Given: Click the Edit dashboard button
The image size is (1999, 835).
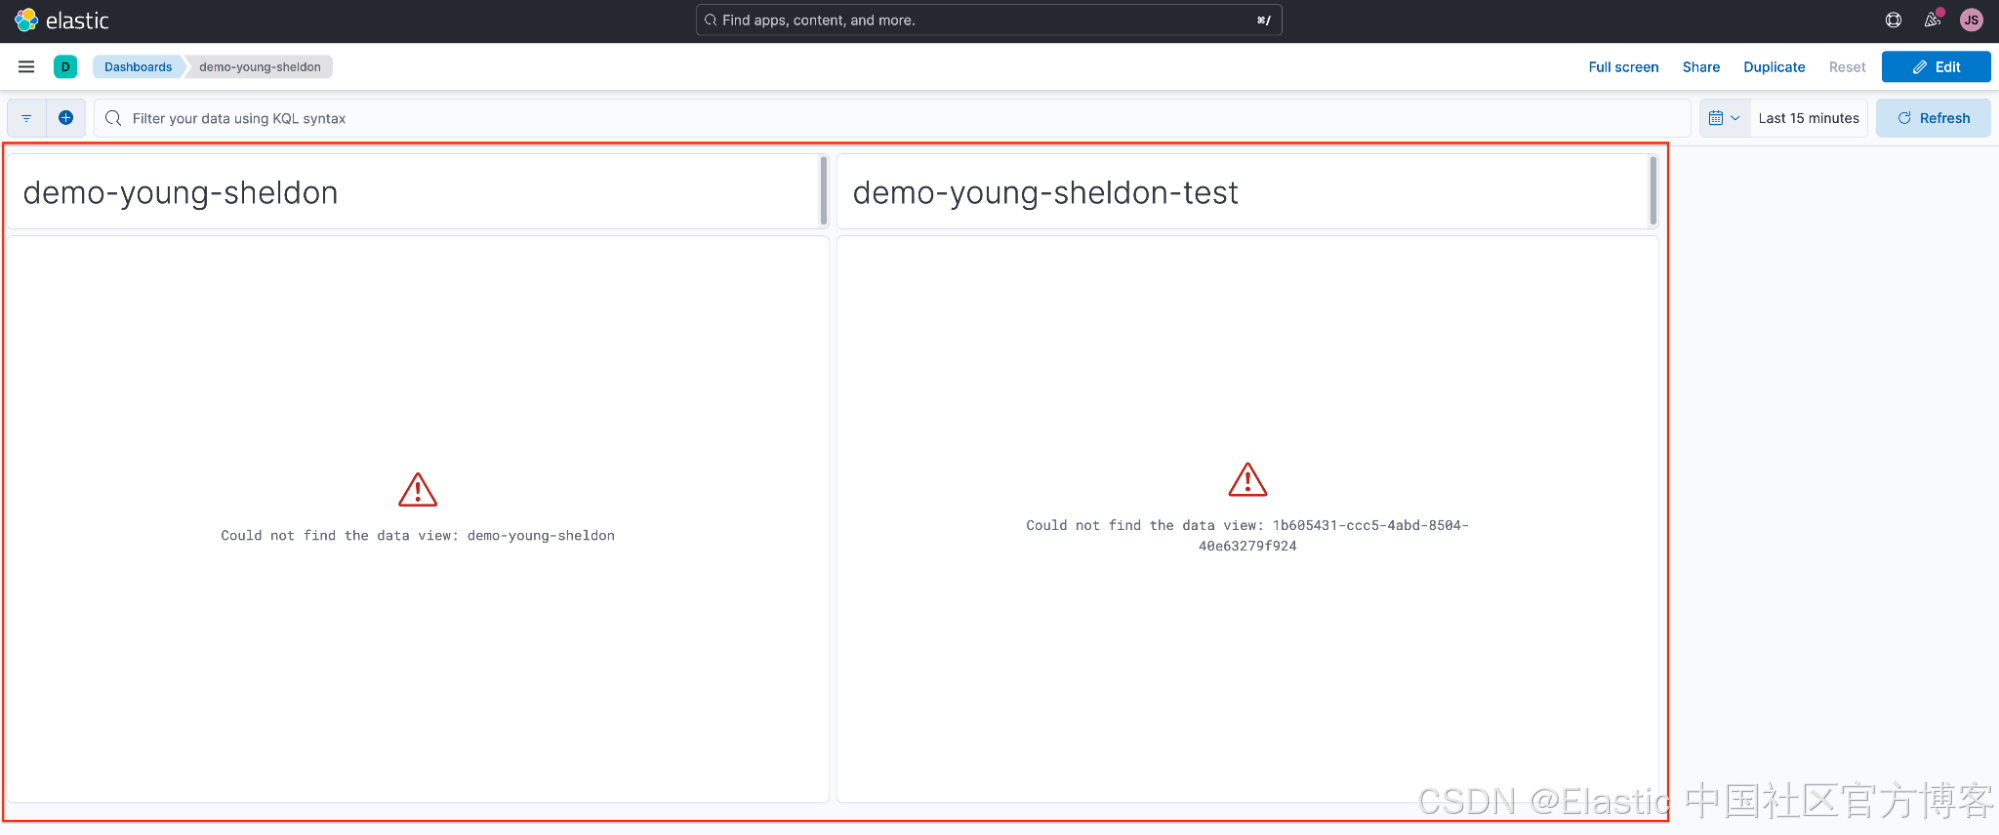Looking at the screenshot, I should coord(1936,67).
